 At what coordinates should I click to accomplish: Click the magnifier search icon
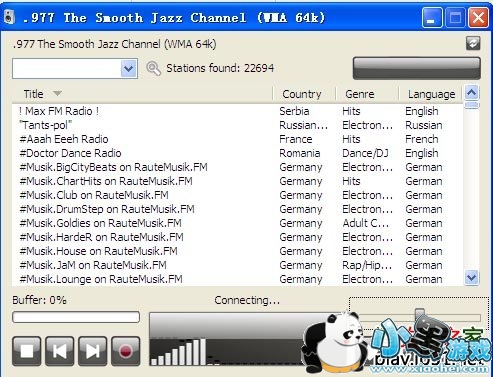[153, 68]
